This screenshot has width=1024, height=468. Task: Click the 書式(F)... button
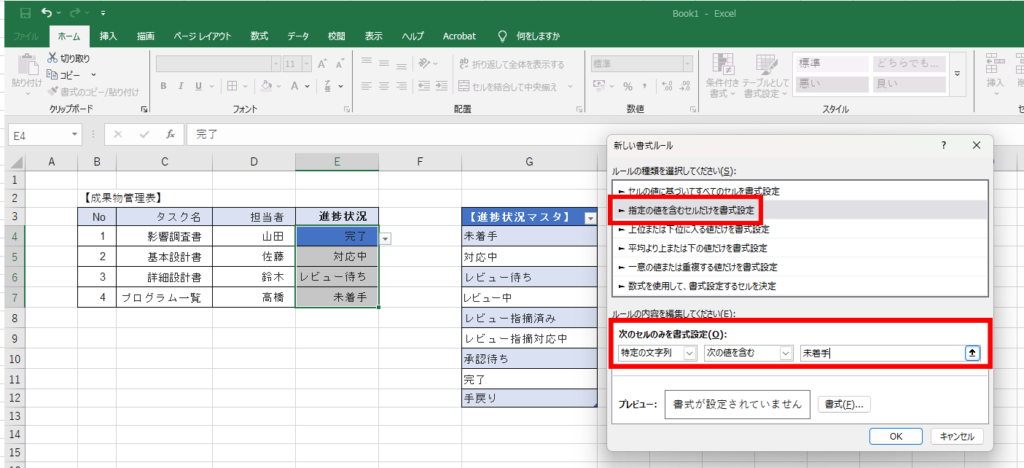(x=844, y=404)
